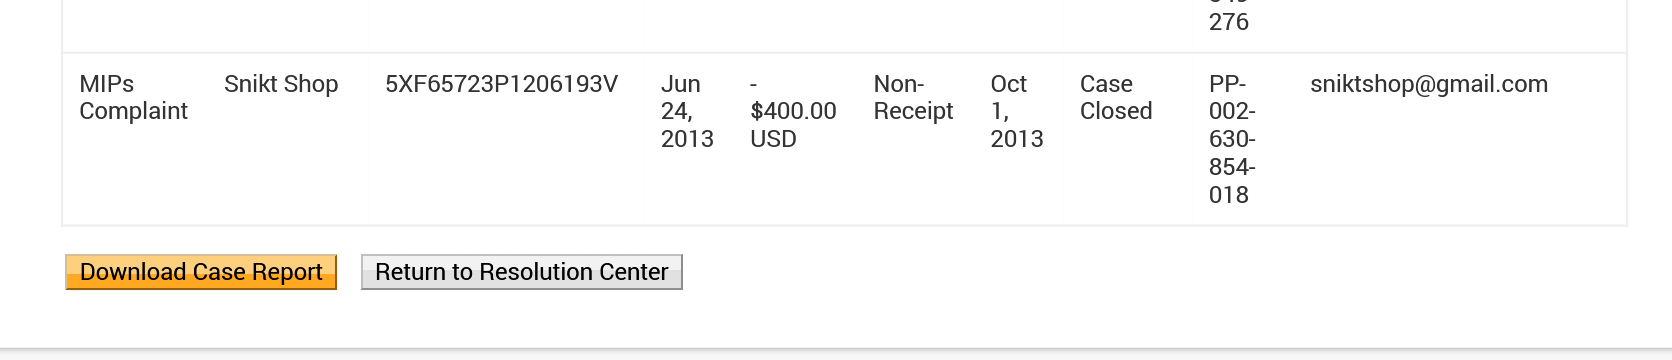Click the sniktshop@gmail.com email address
The width and height of the screenshot is (1672, 360).
click(x=1429, y=84)
